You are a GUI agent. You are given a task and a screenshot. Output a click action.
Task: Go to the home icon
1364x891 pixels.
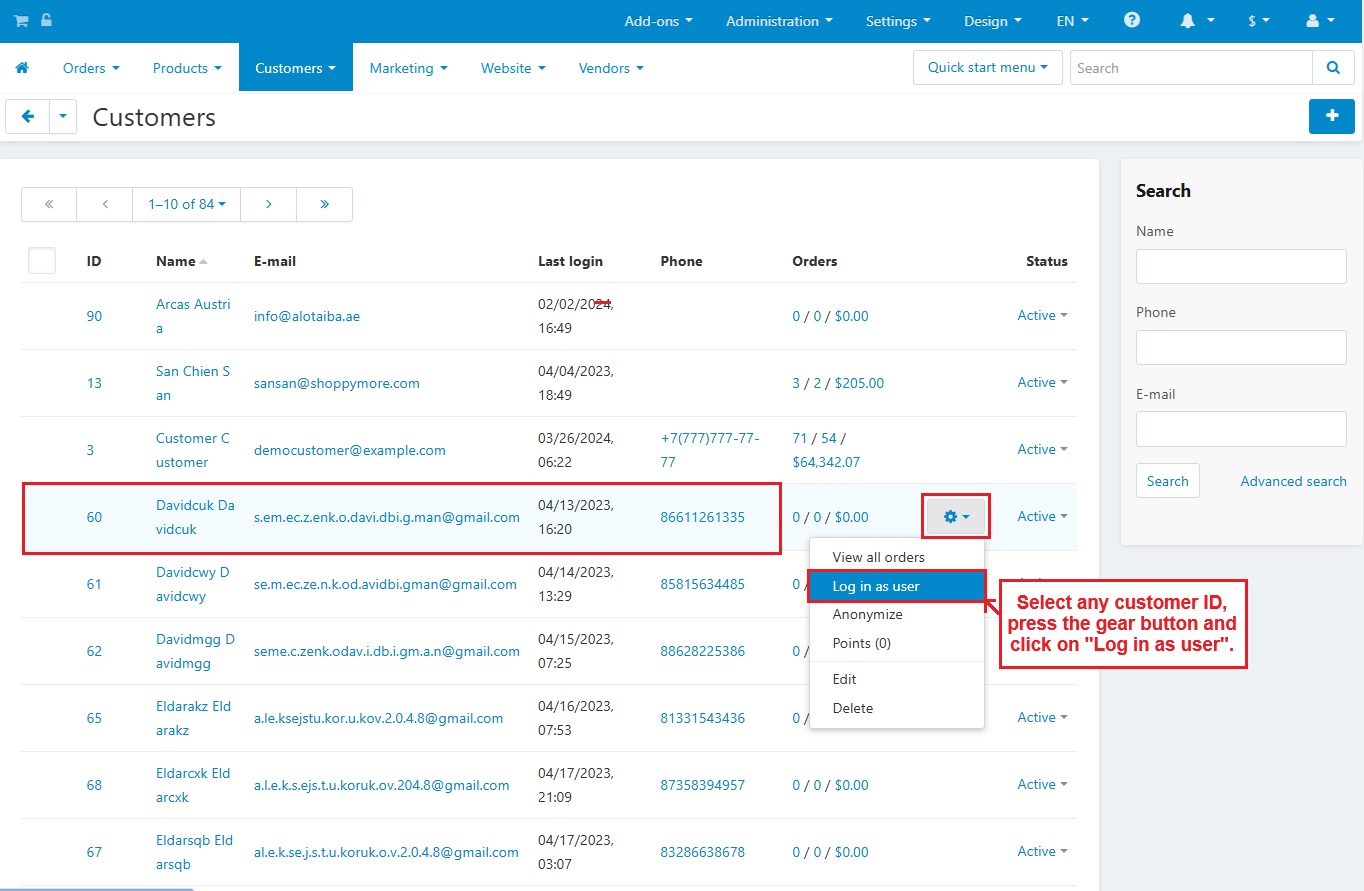click(x=22, y=68)
